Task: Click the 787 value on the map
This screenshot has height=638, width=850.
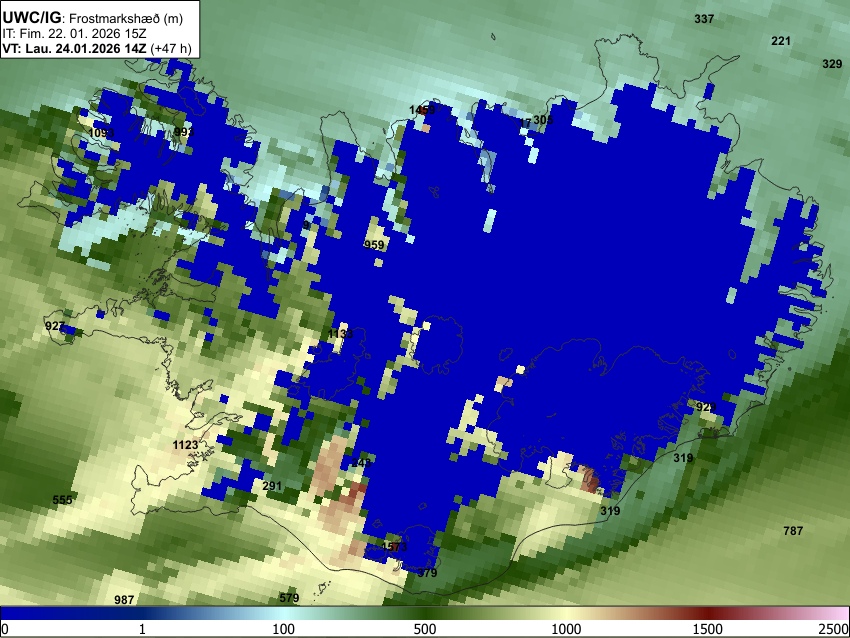Action: coord(793,531)
